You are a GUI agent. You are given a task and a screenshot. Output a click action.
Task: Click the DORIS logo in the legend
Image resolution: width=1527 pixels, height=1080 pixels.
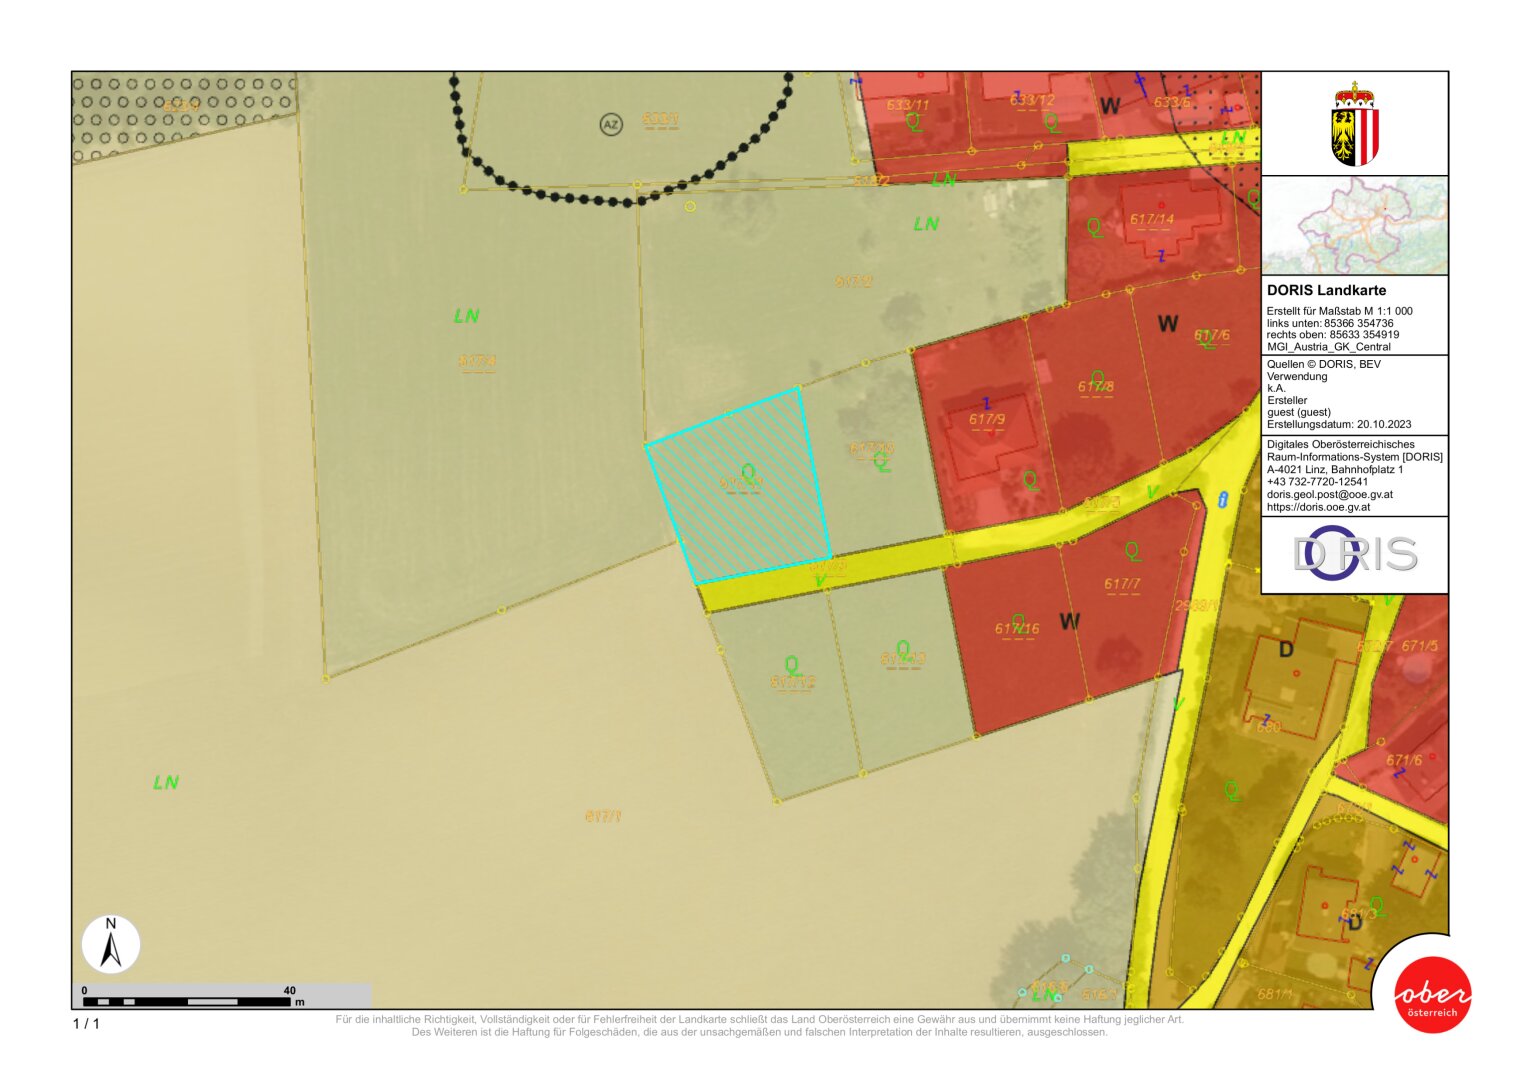tap(1354, 554)
